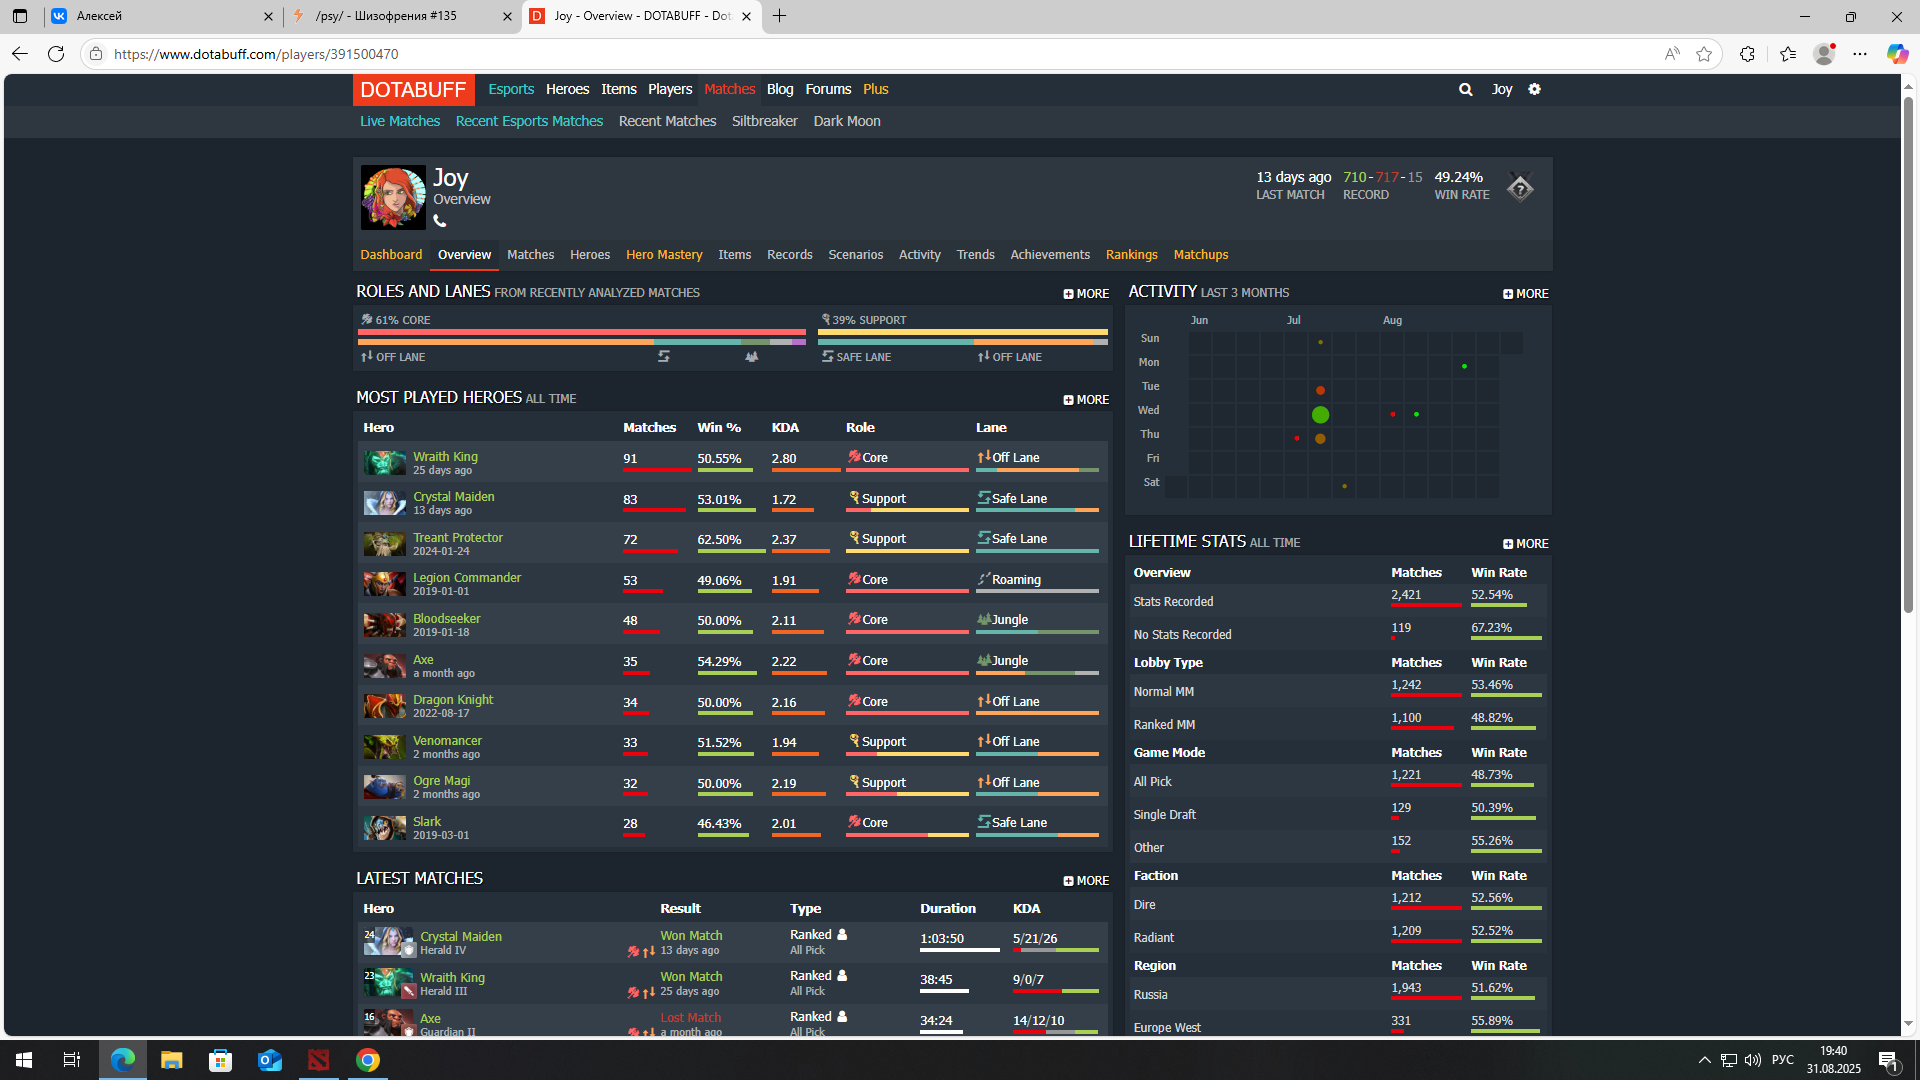Expand MORE for the Activity section
The height and width of the screenshot is (1080, 1920).
click(1525, 294)
